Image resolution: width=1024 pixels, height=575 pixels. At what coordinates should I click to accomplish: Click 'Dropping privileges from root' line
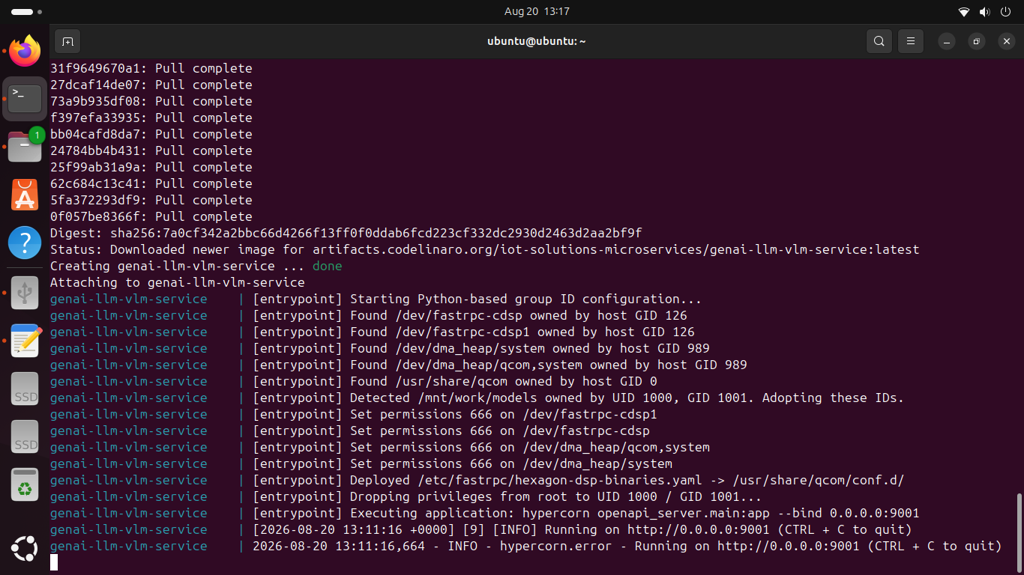click(406, 497)
